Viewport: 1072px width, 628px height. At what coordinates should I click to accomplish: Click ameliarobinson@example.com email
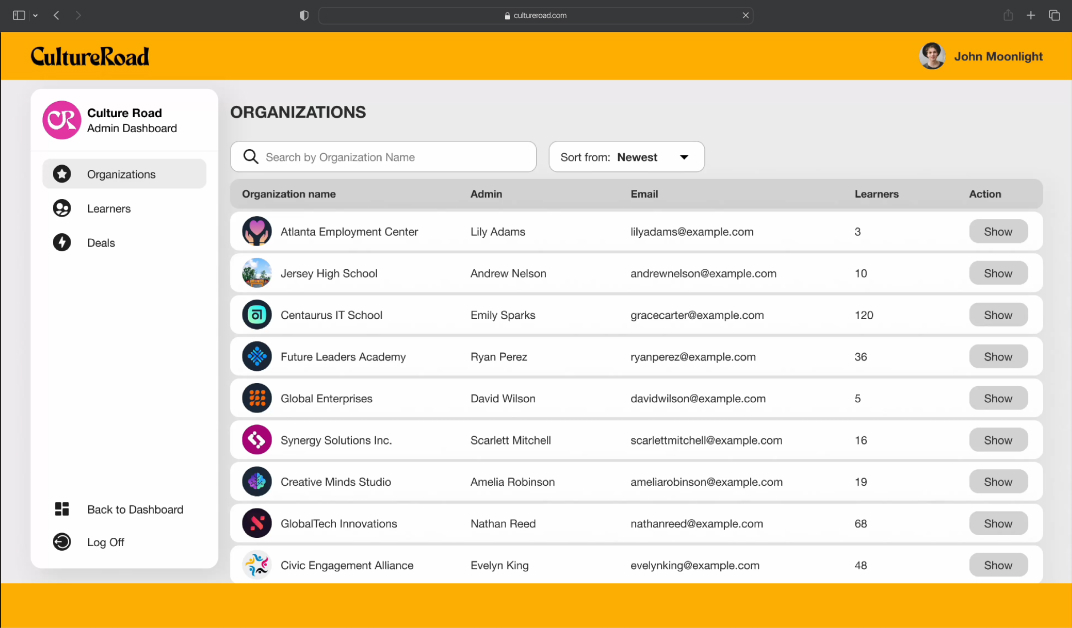(706, 482)
